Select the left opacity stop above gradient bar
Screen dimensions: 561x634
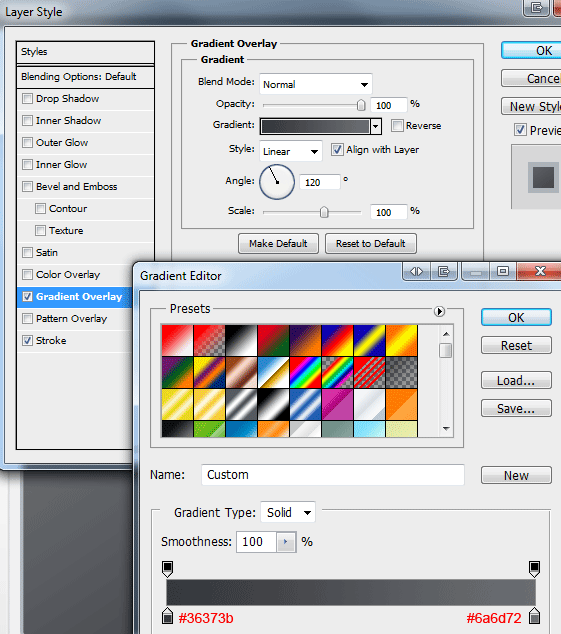[x=167, y=568]
